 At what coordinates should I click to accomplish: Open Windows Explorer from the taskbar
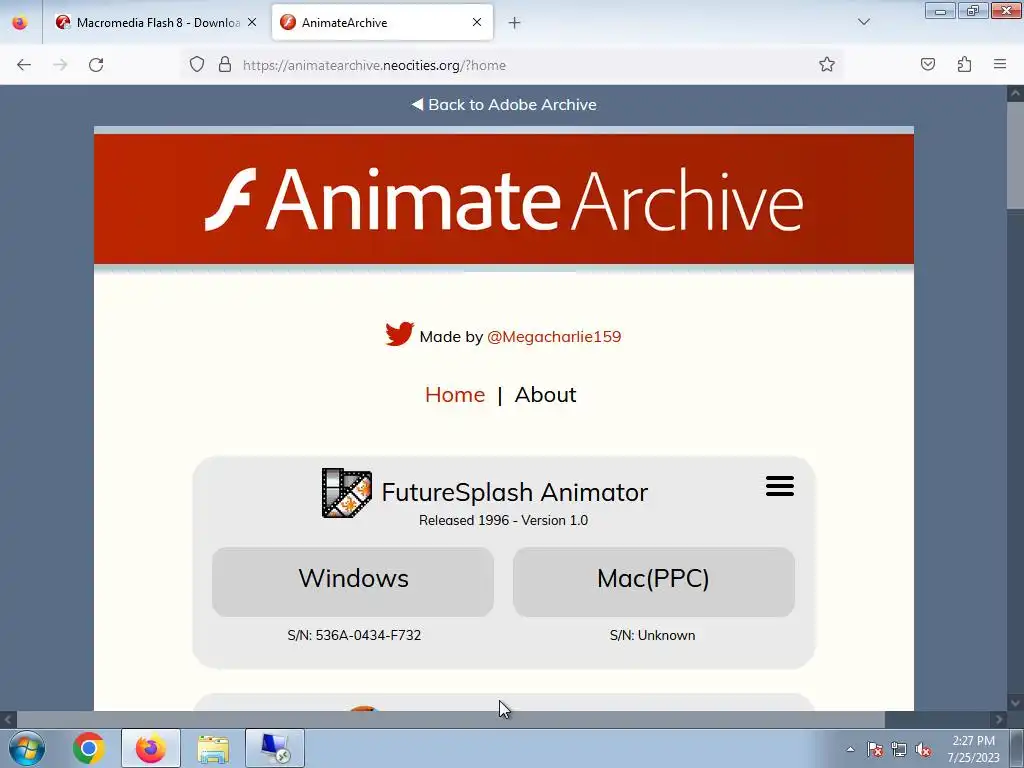tap(213, 748)
